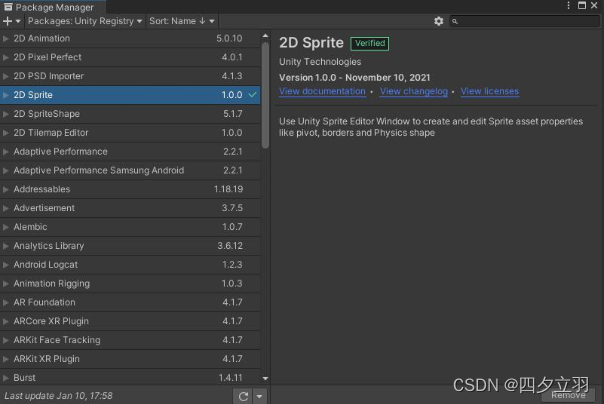This screenshot has width=604, height=404.
Task: Select the 2D PSD Importer package
Action: [130, 76]
